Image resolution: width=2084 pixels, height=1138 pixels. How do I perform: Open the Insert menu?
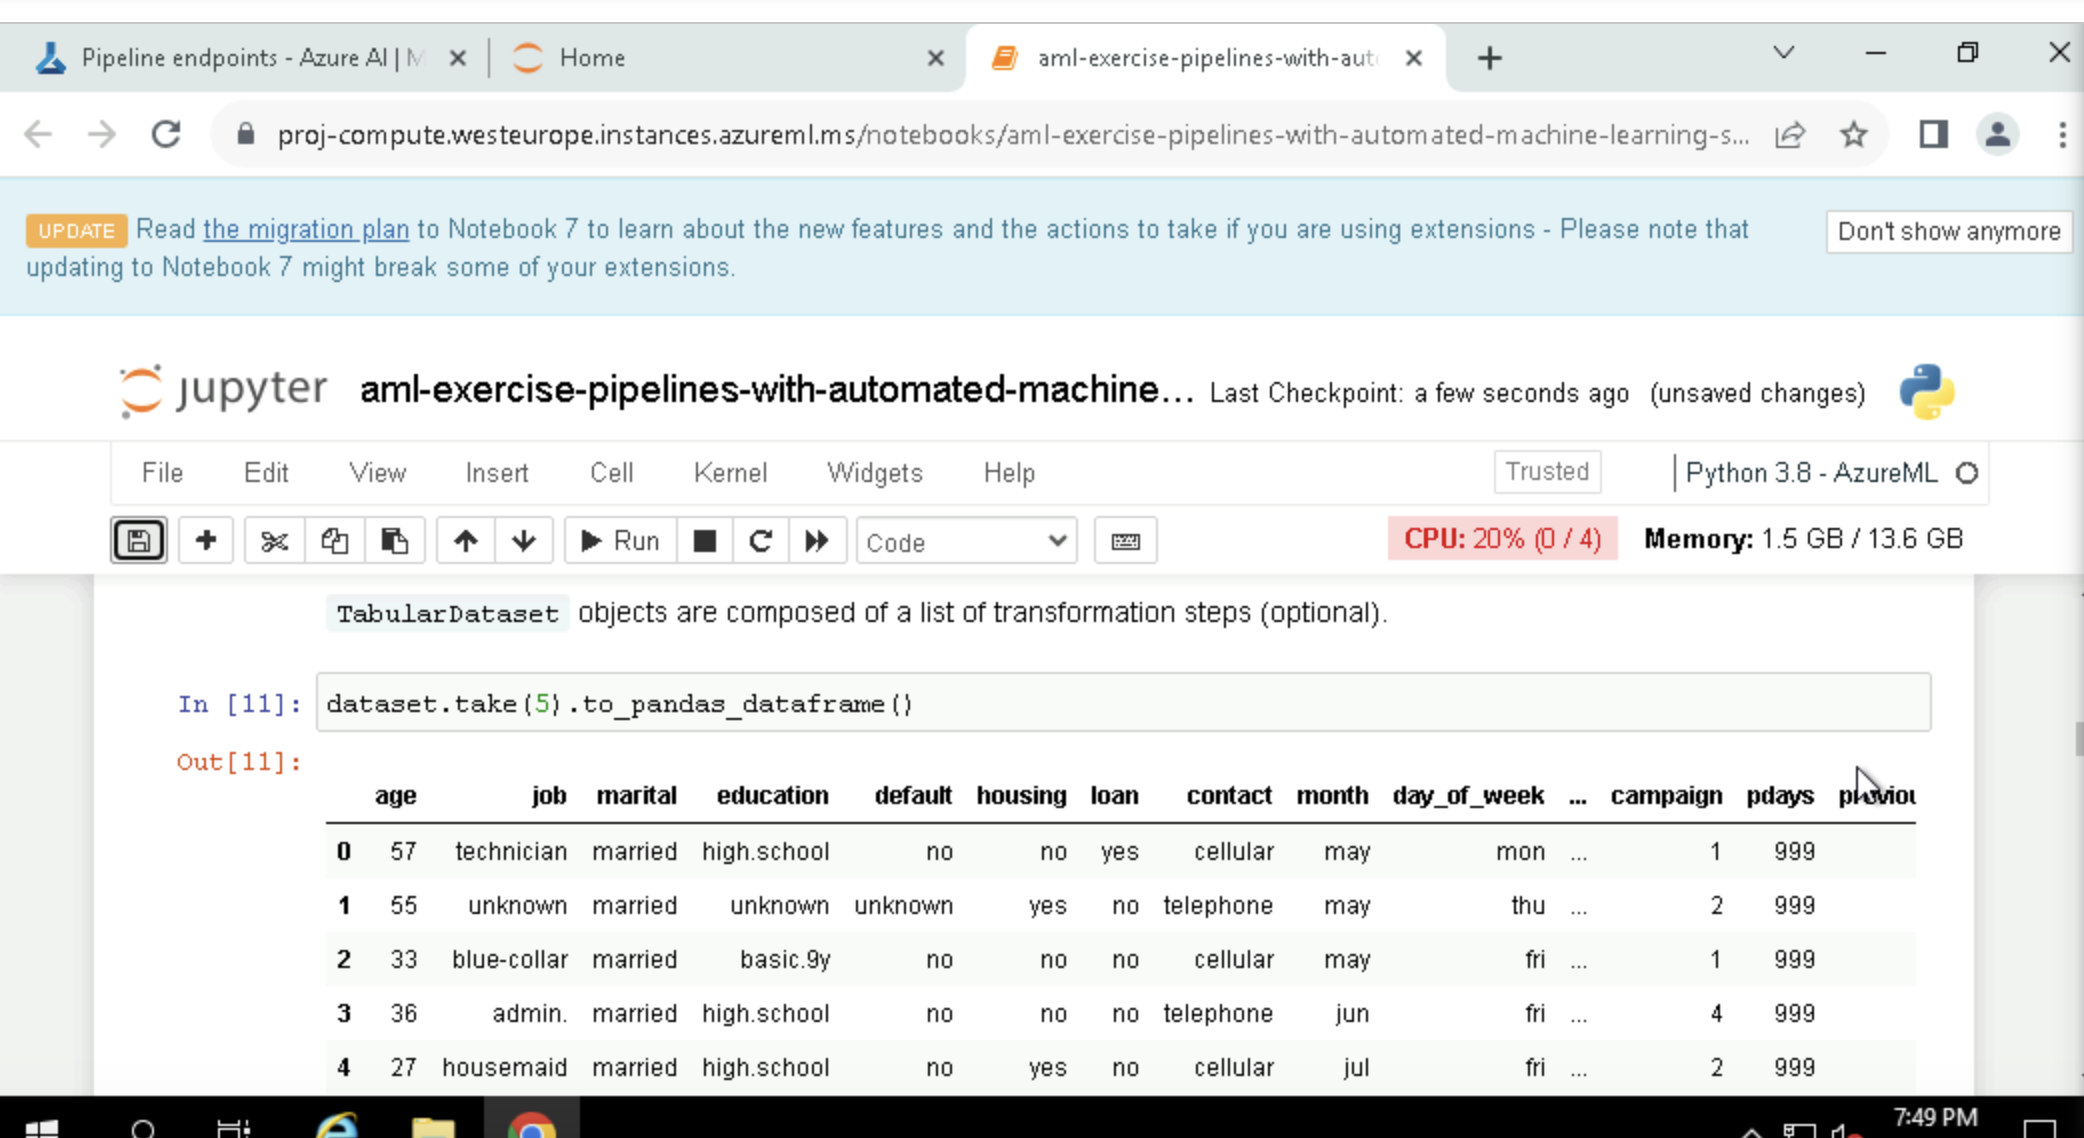pos(497,473)
